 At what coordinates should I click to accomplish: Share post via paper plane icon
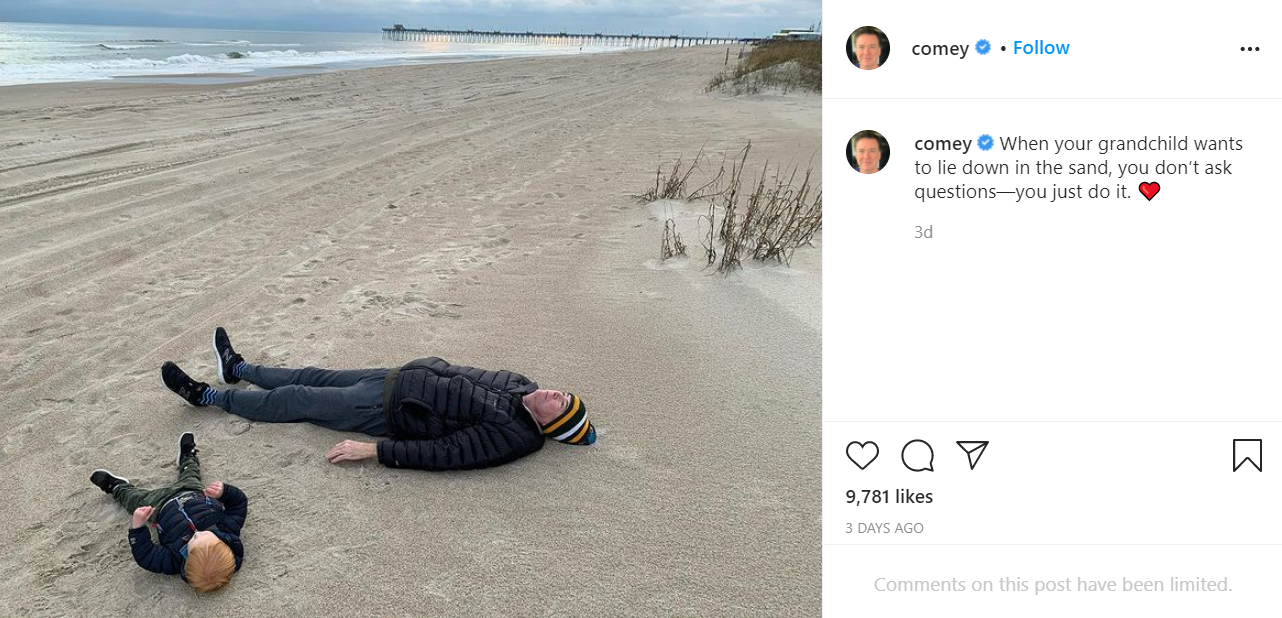tap(972, 455)
